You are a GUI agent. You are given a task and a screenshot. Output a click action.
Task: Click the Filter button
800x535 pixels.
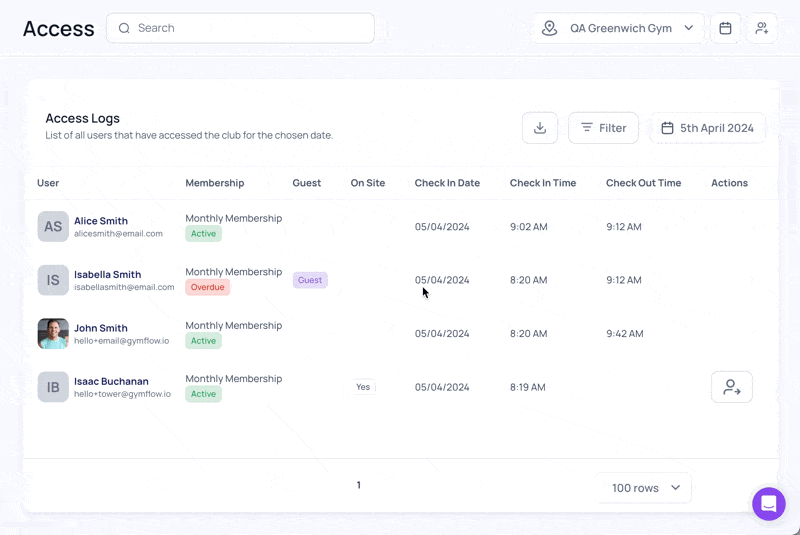[603, 128]
